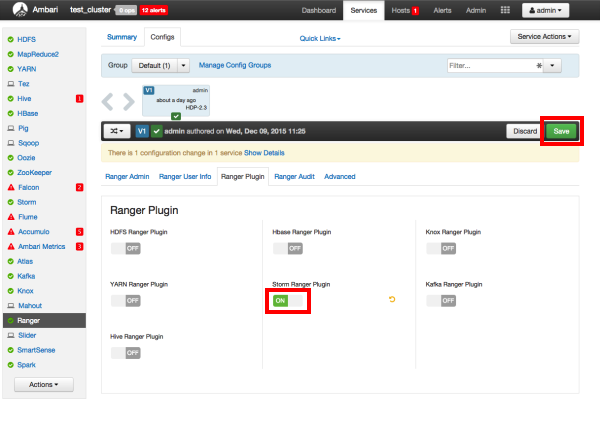Open the Ranger Admin tab

click(127, 176)
